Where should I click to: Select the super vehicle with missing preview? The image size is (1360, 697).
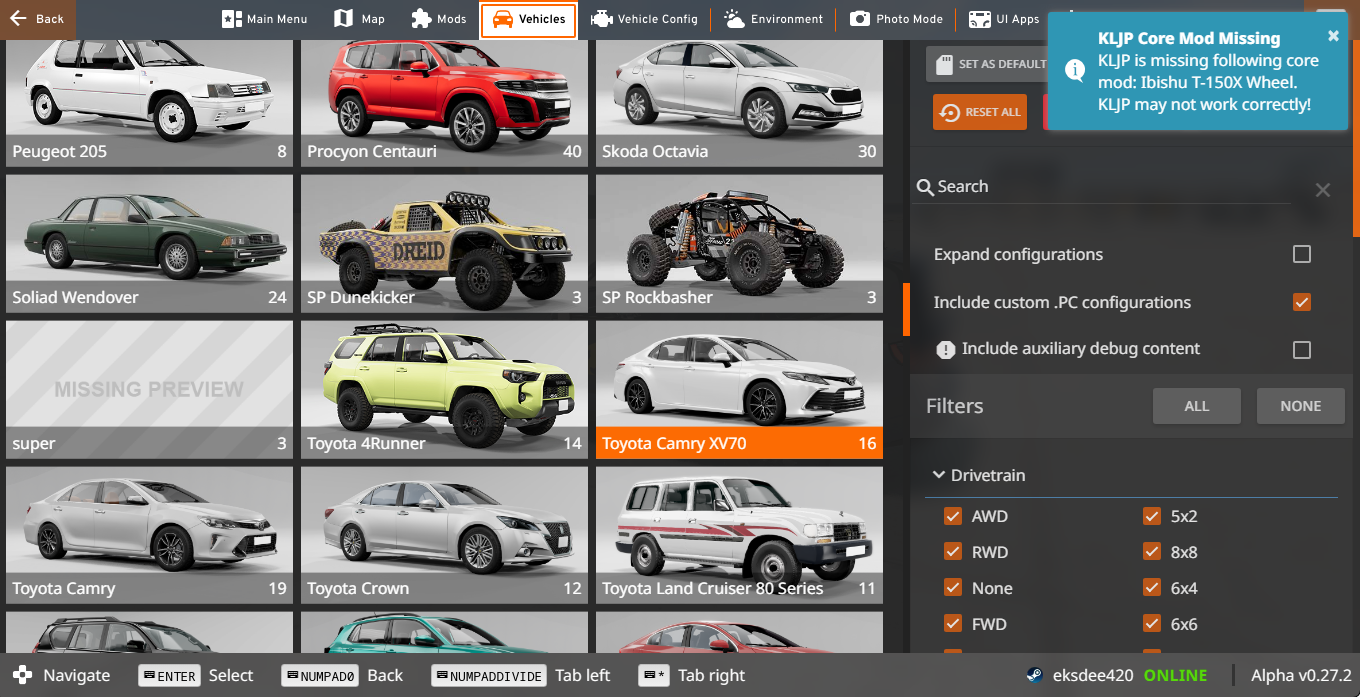(149, 390)
